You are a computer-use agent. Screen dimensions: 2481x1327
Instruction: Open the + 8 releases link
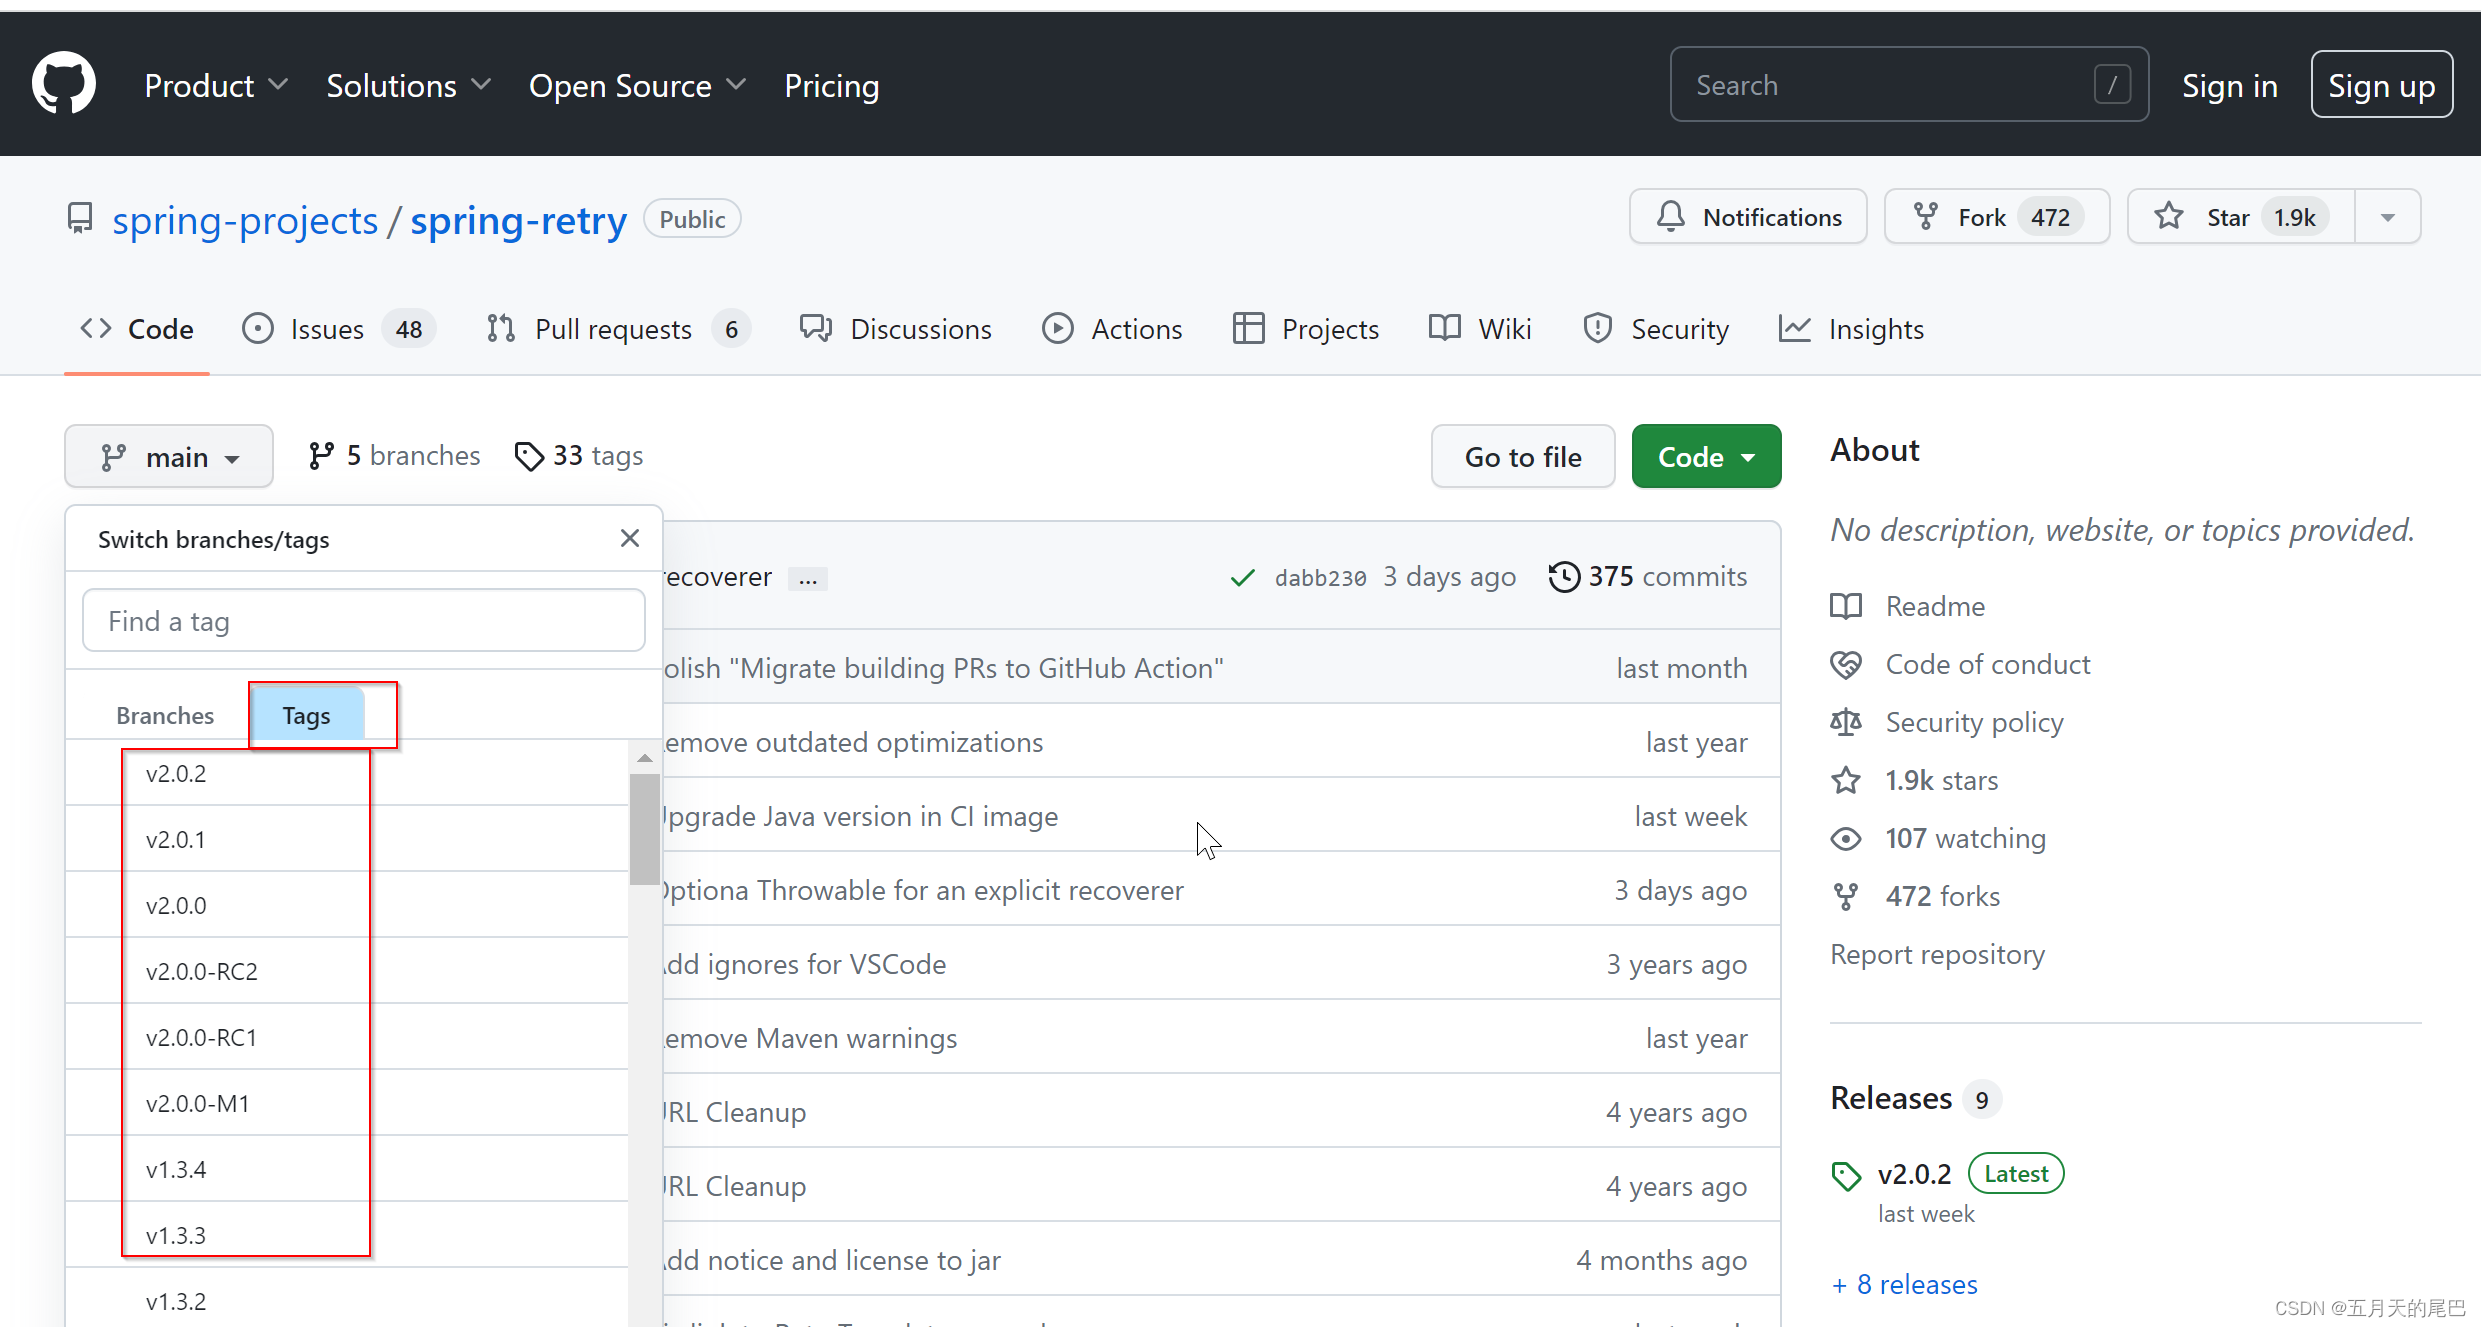1904,1284
